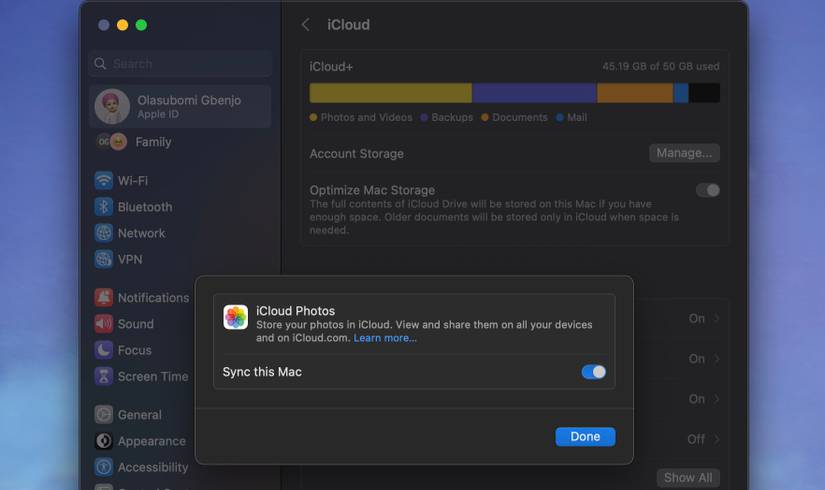The width and height of the screenshot is (825, 490).
Task: Open the Learn more link
Action: click(x=385, y=338)
